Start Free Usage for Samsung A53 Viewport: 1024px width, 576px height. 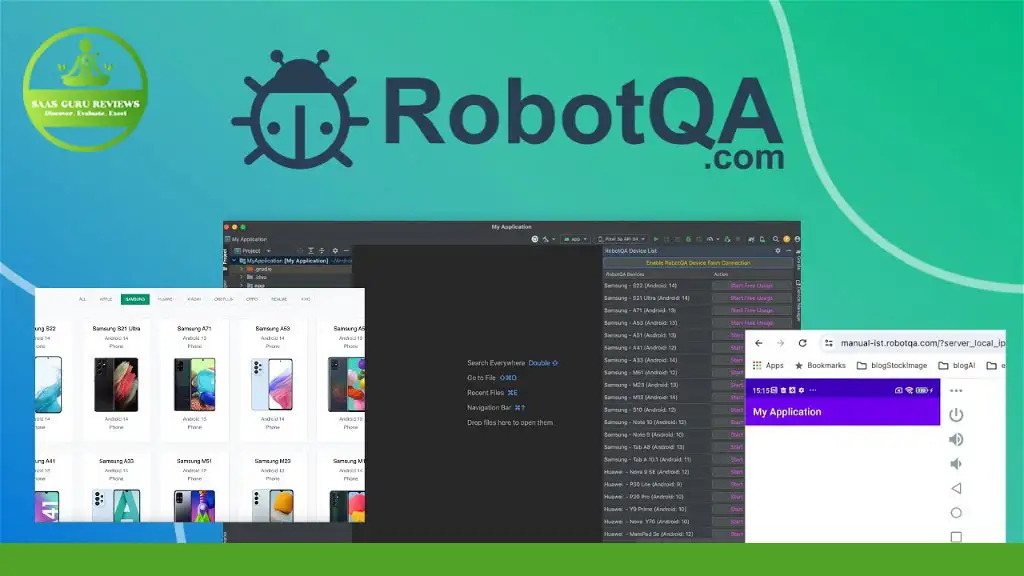751,323
